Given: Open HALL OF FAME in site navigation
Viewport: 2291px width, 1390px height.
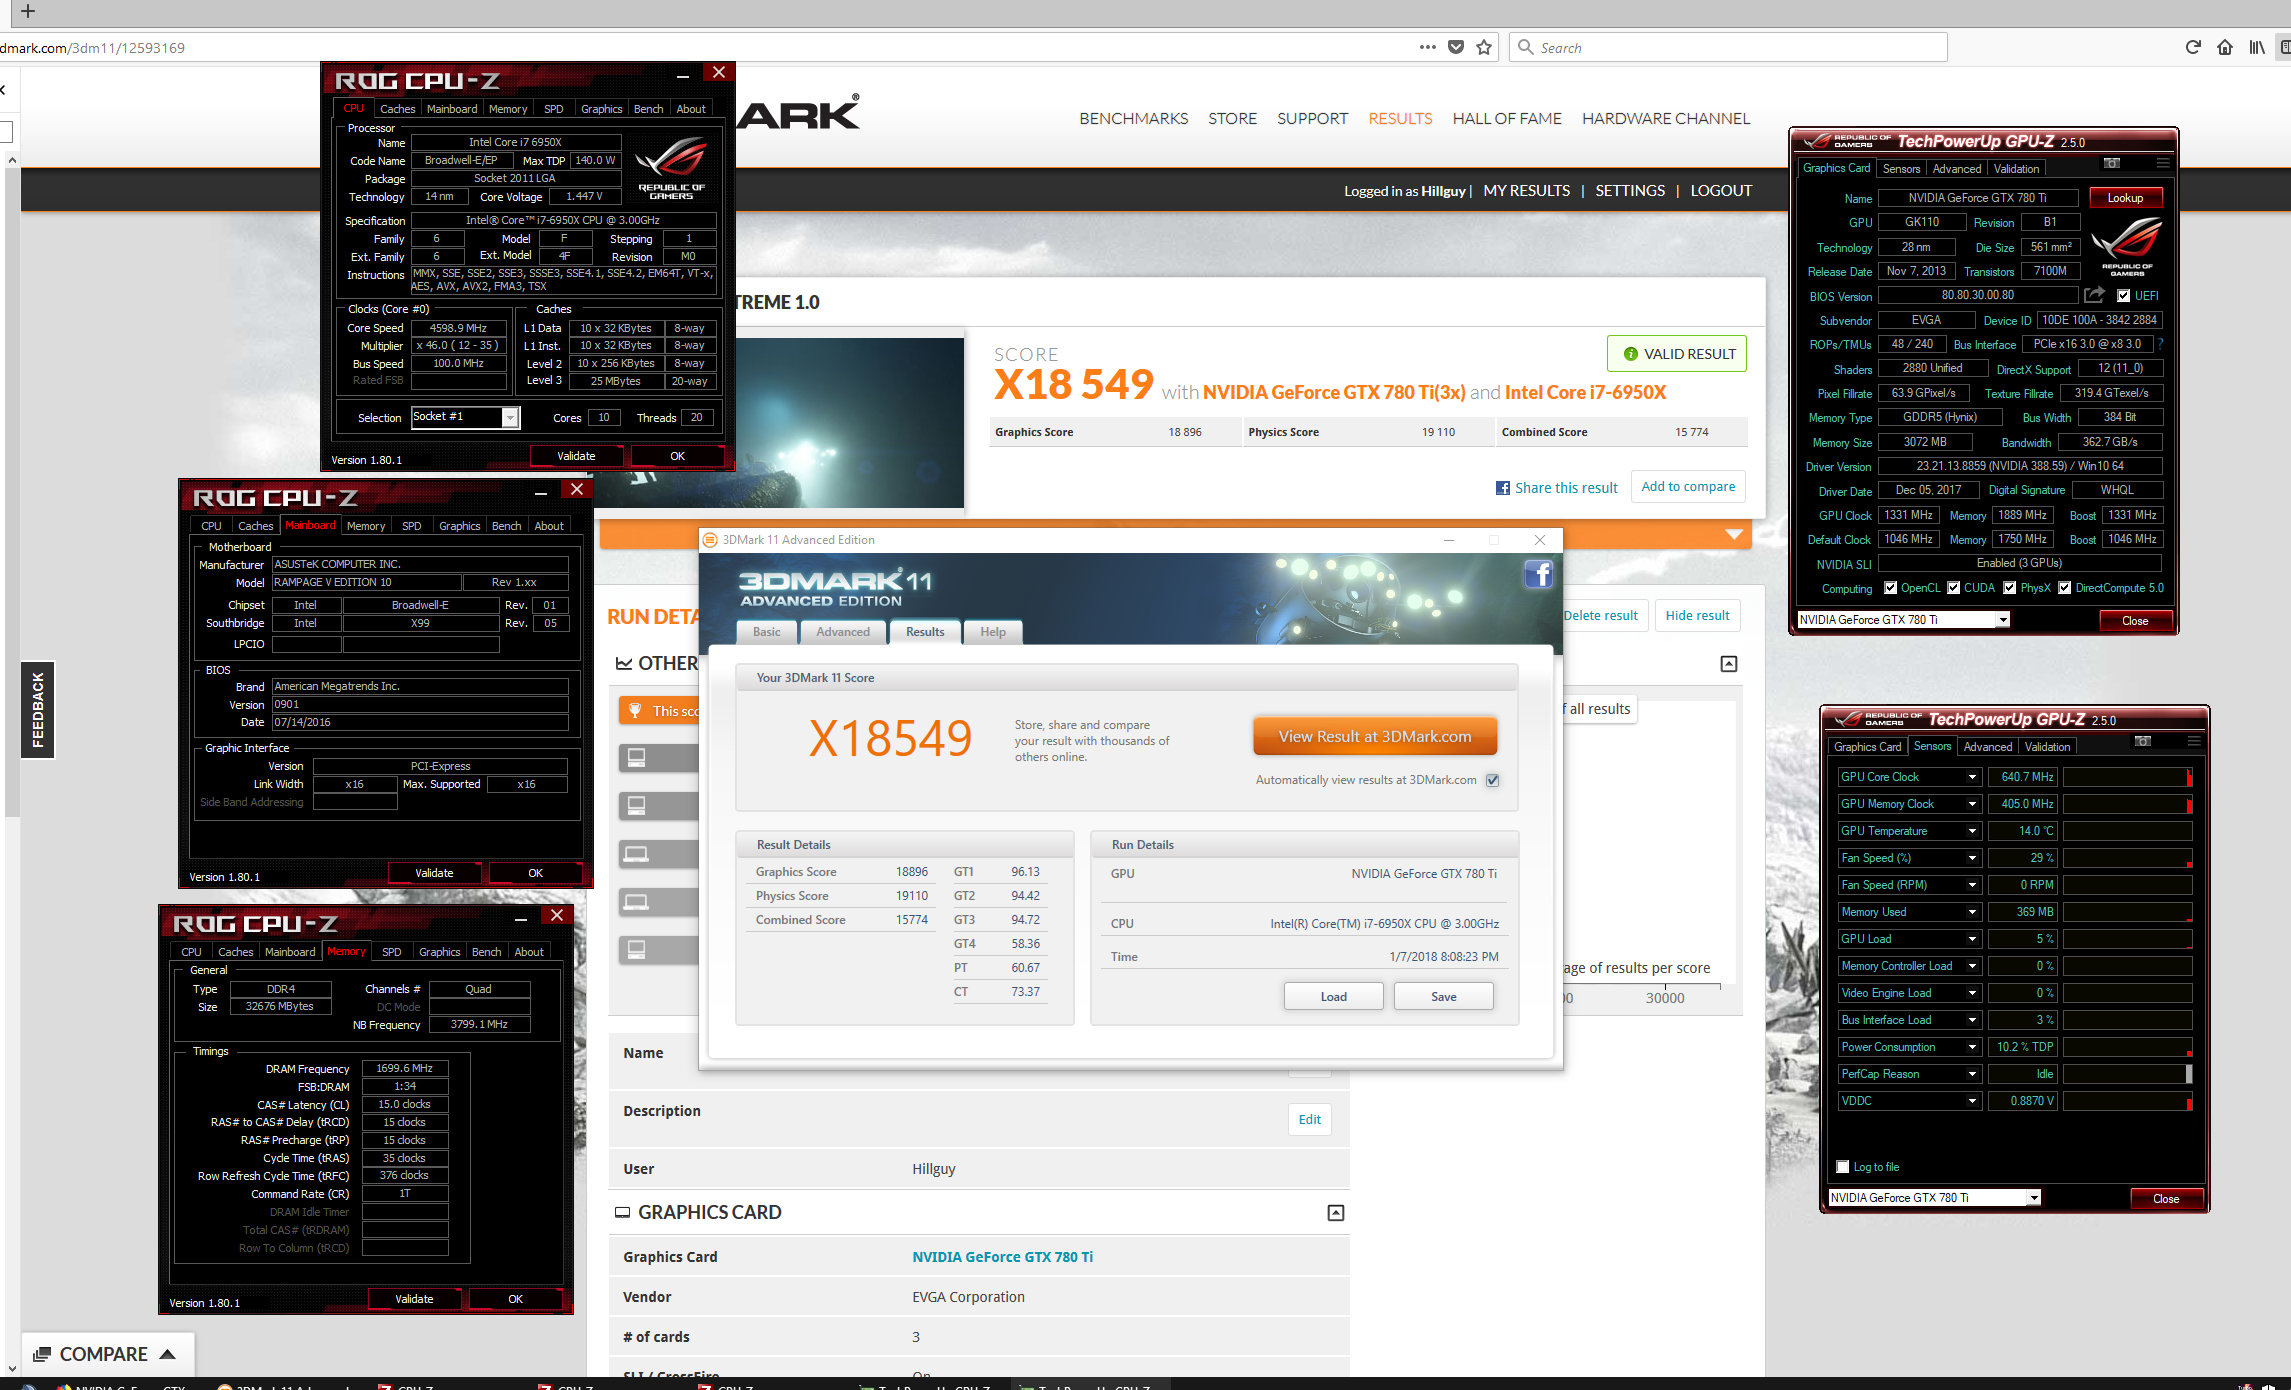Looking at the screenshot, I should [1507, 118].
